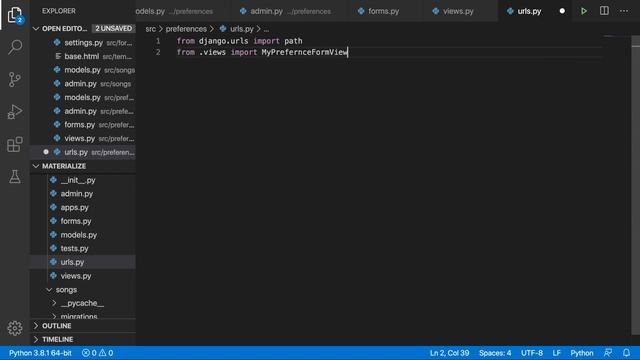This screenshot has height=360, width=640.
Task: Open the Testing flask view
Action: click(x=15, y=176)
